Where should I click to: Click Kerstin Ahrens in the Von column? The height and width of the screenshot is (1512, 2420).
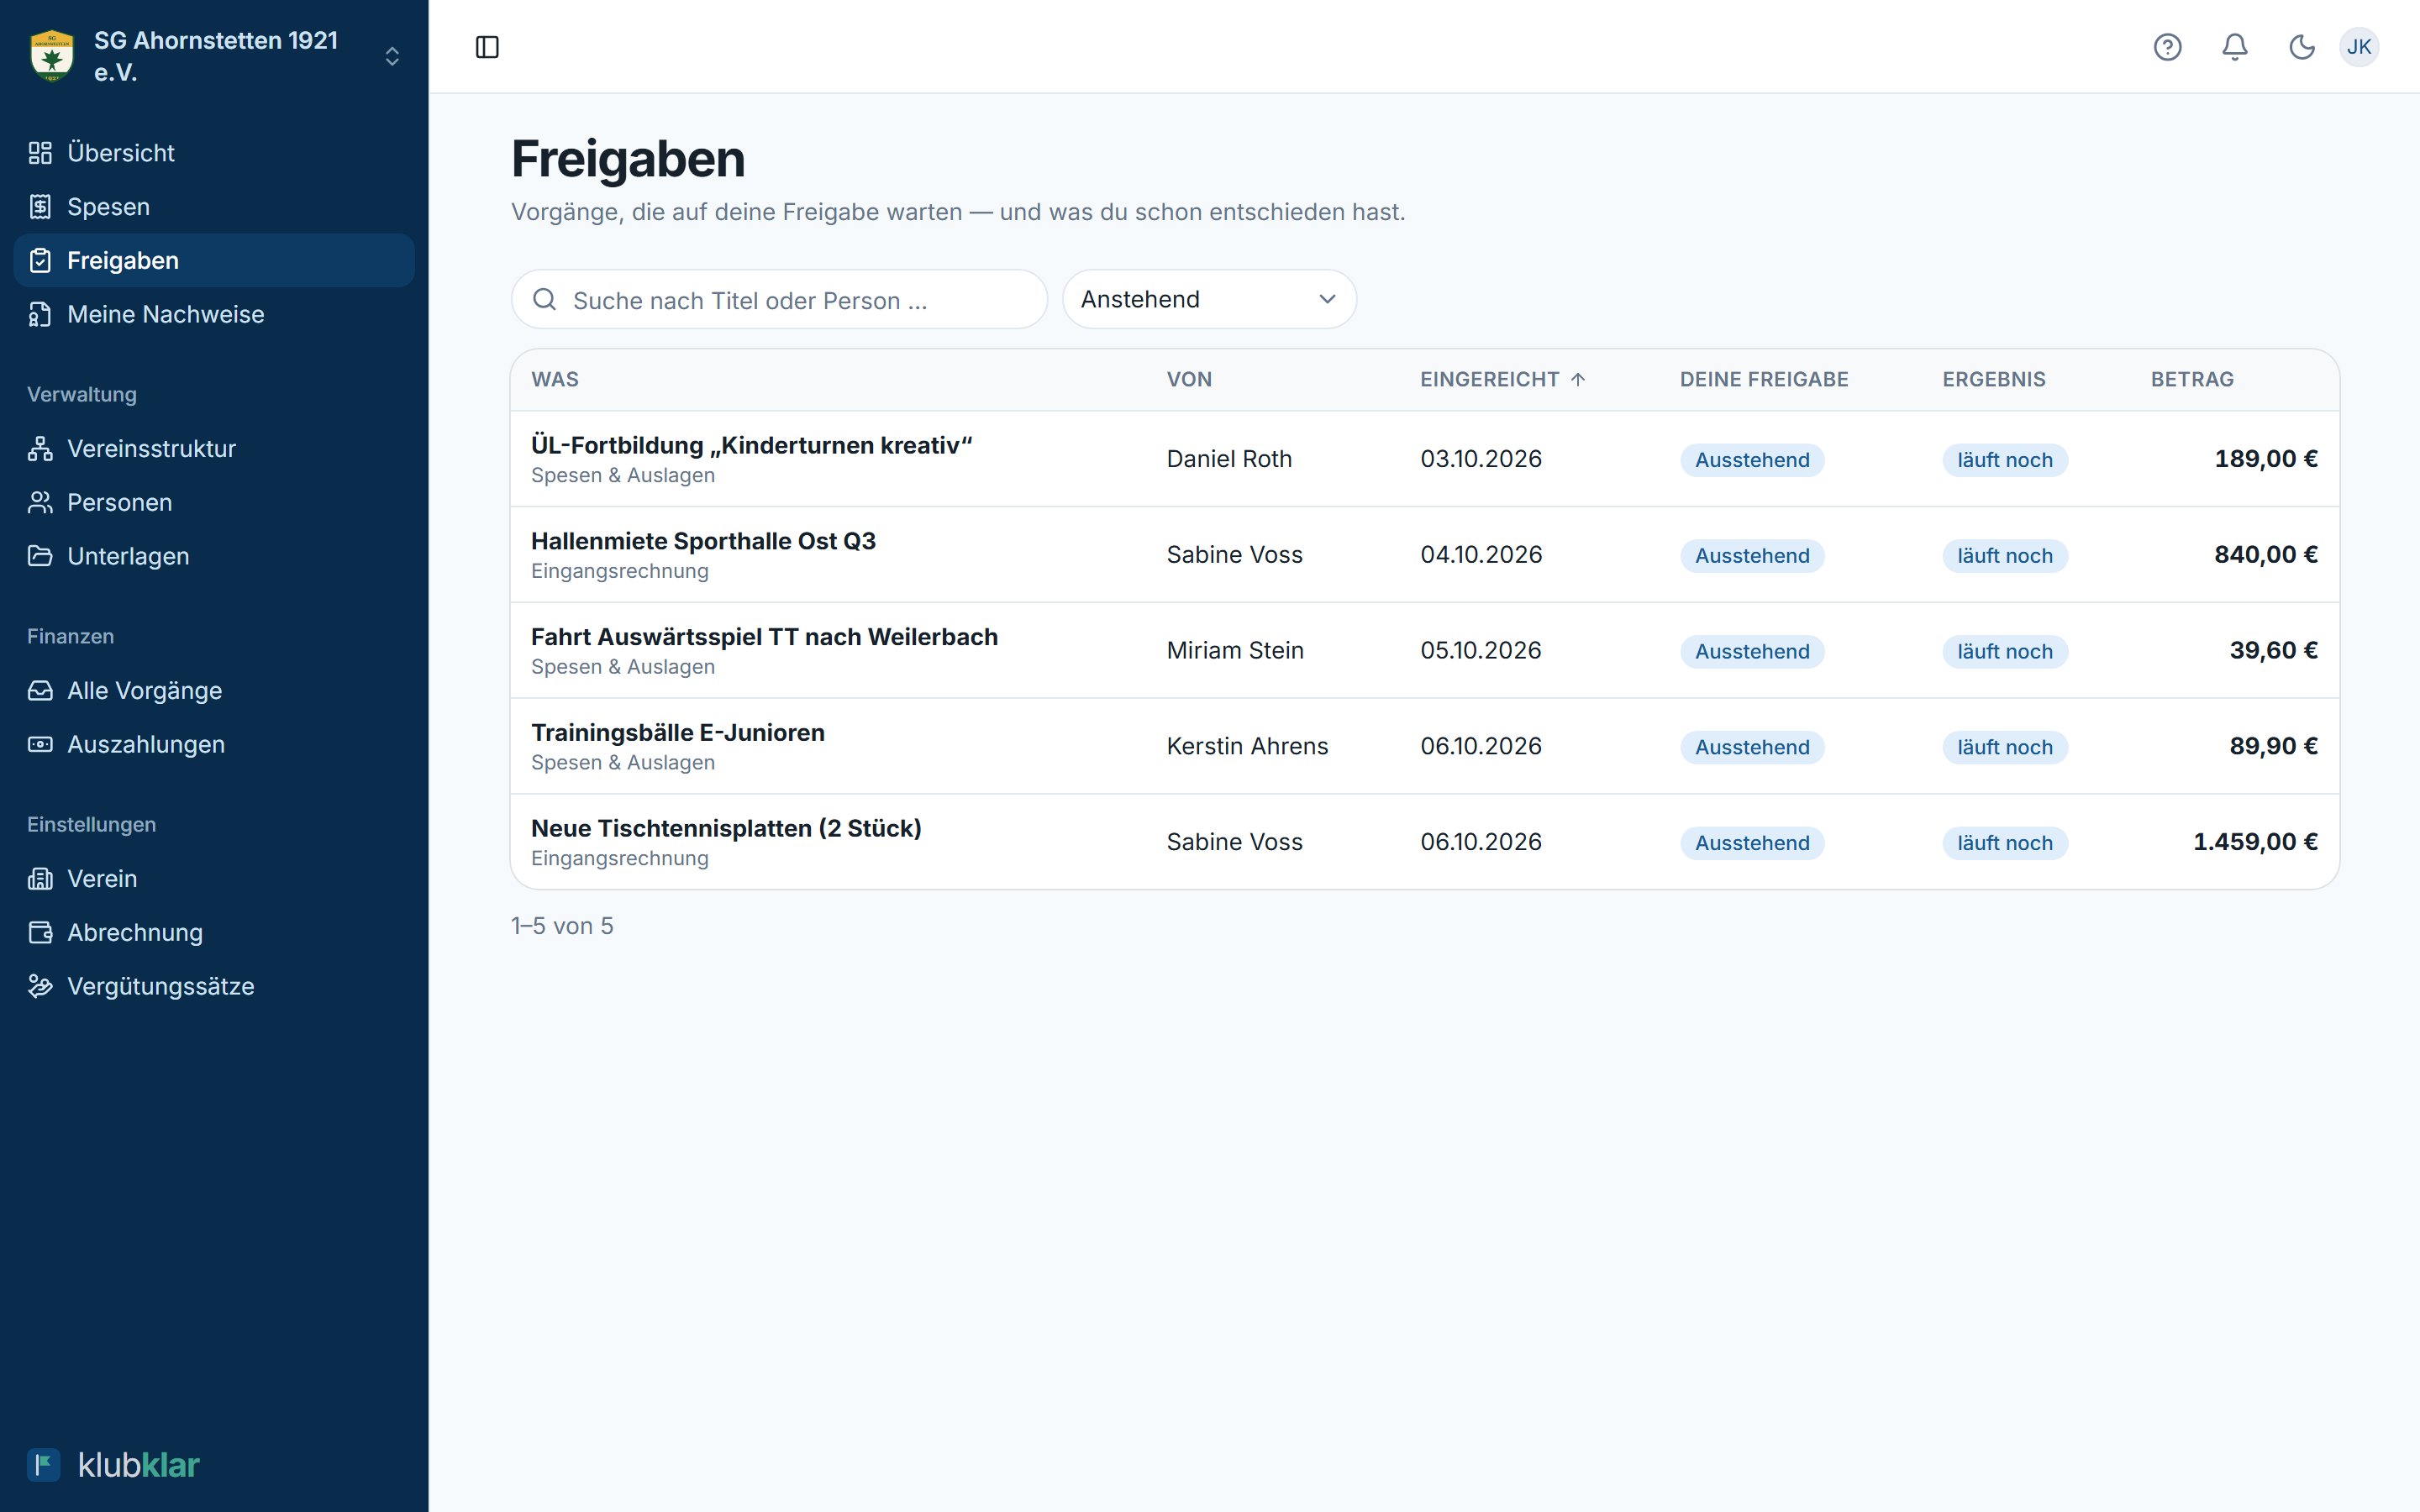1247,746
